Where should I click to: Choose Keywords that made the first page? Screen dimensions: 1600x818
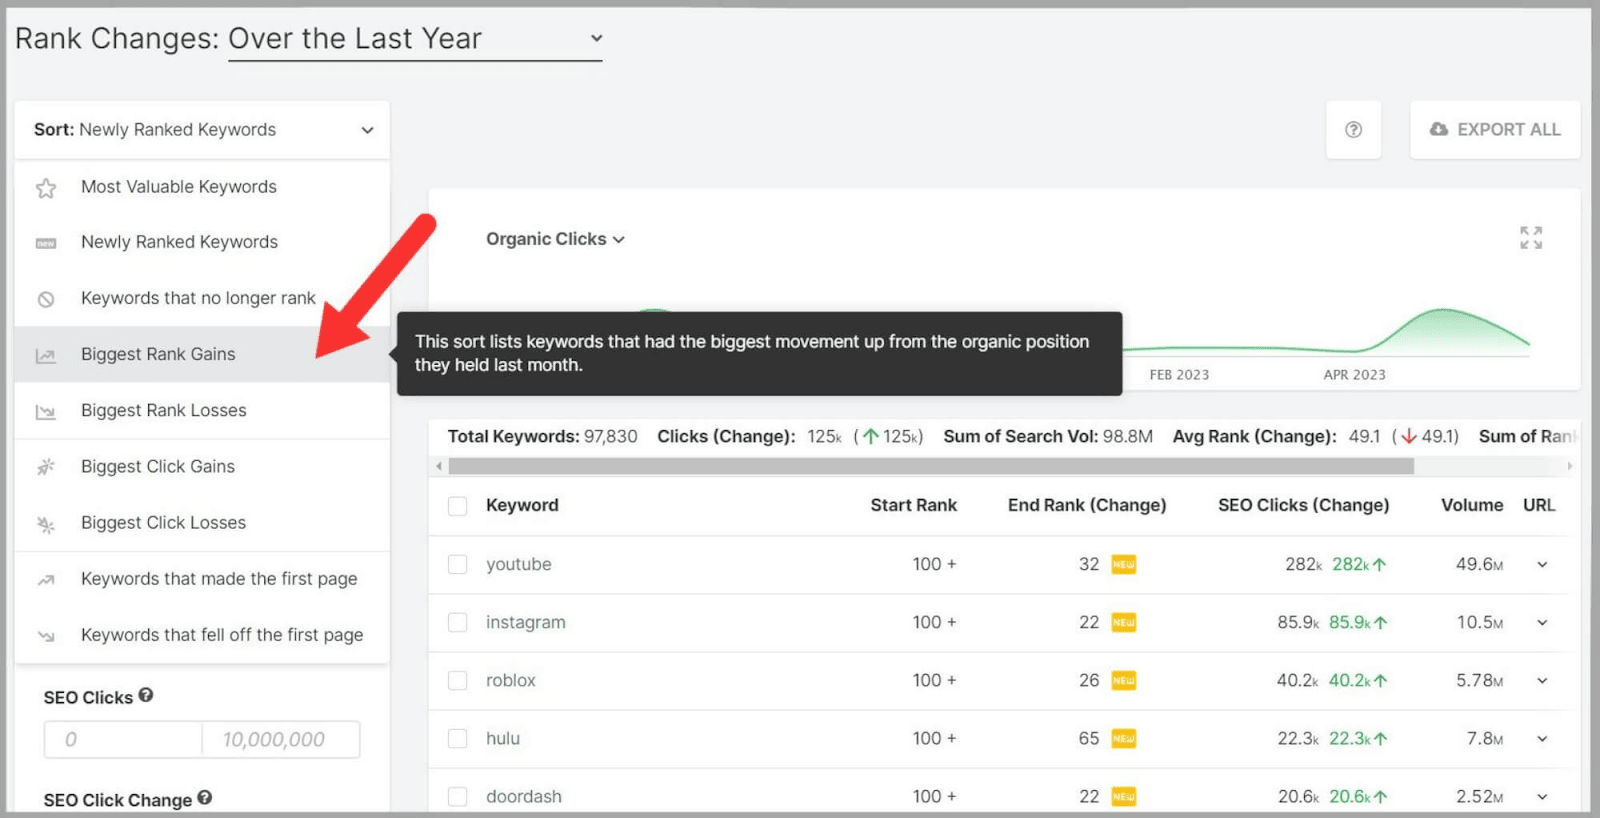[218, 579]
